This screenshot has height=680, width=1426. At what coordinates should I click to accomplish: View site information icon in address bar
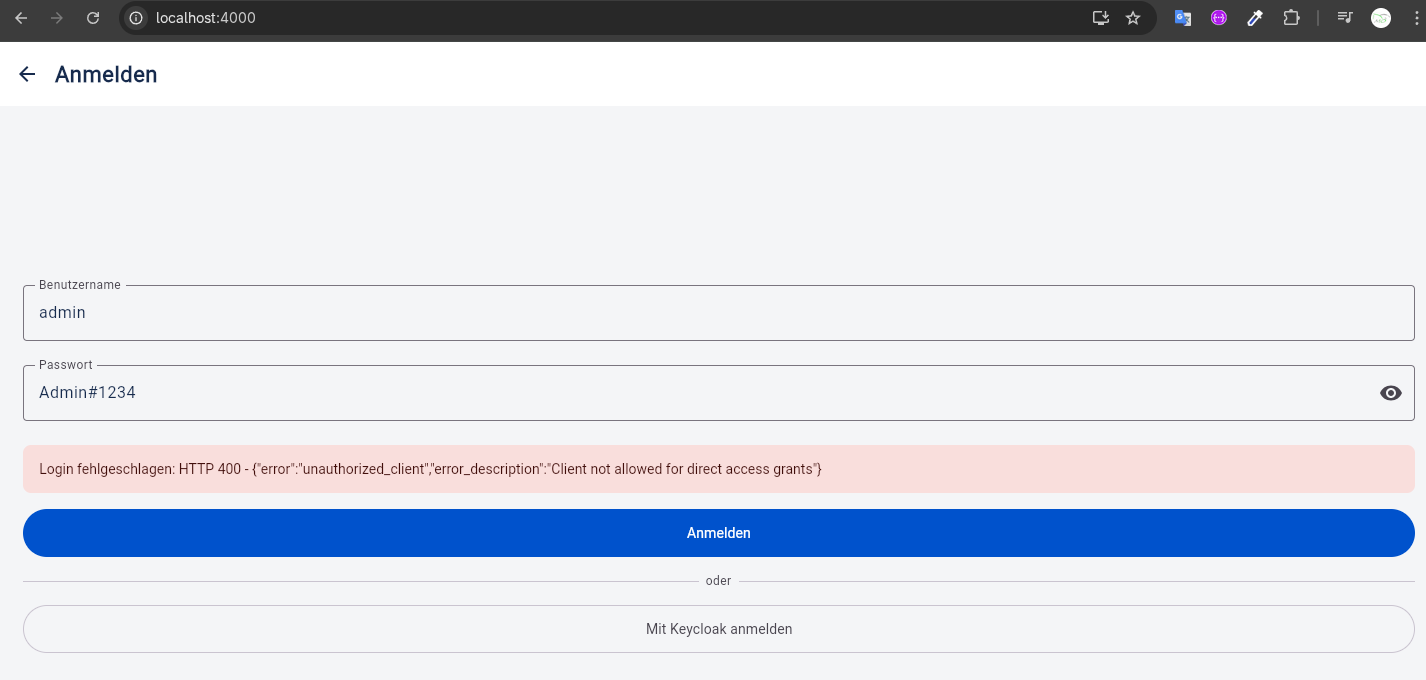pyautogui.click(x=136, y=18)
